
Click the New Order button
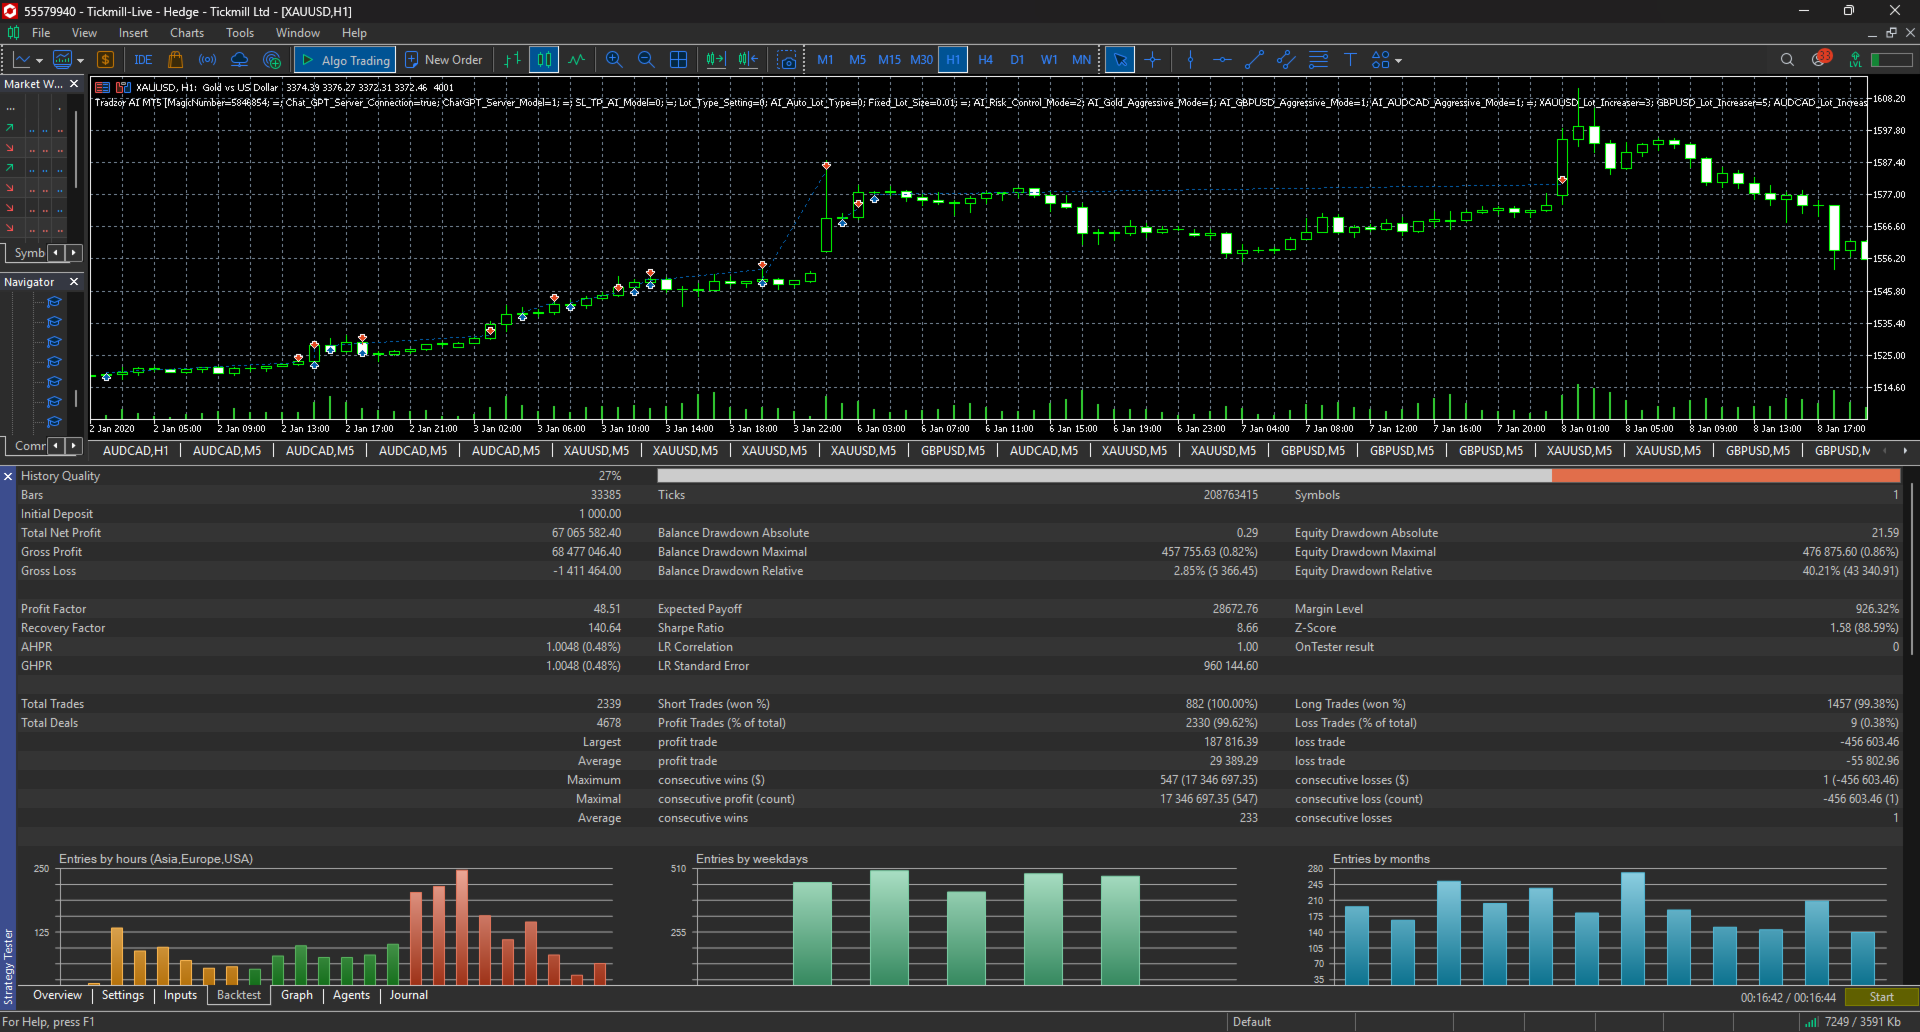443,60
